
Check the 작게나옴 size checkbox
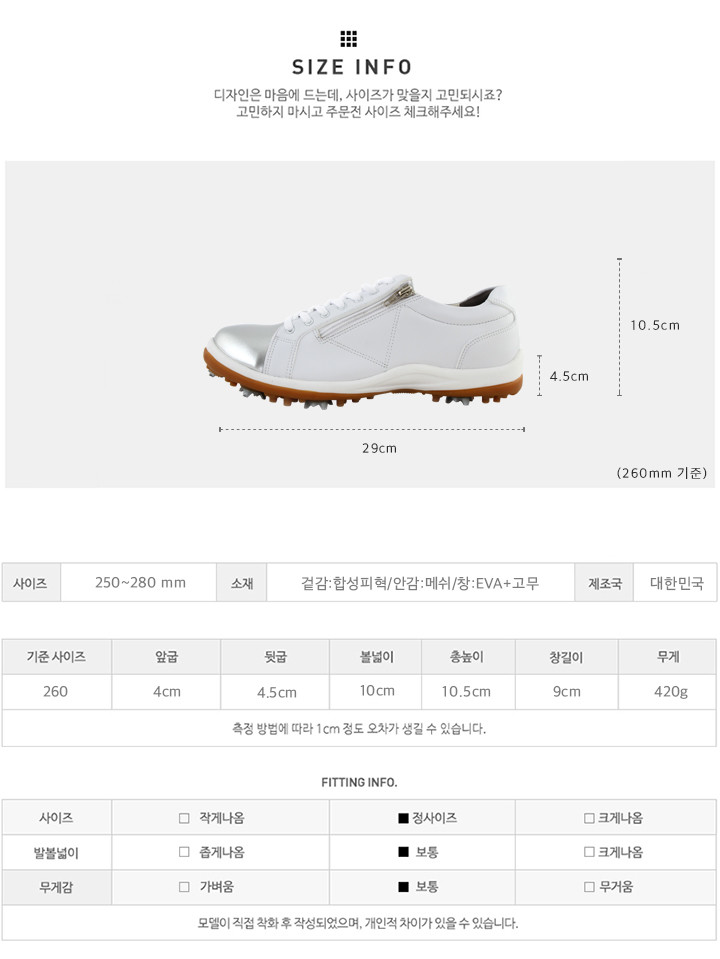click(184, 818)
